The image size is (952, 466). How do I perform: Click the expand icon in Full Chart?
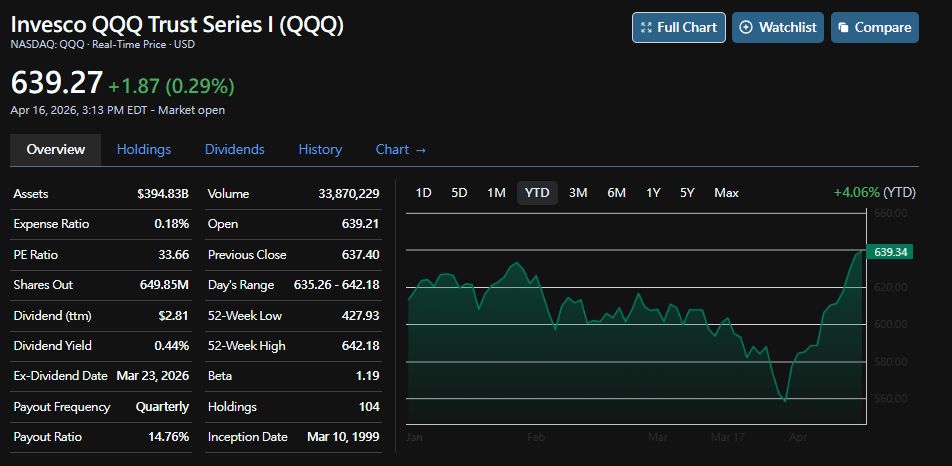coord(646,28)
